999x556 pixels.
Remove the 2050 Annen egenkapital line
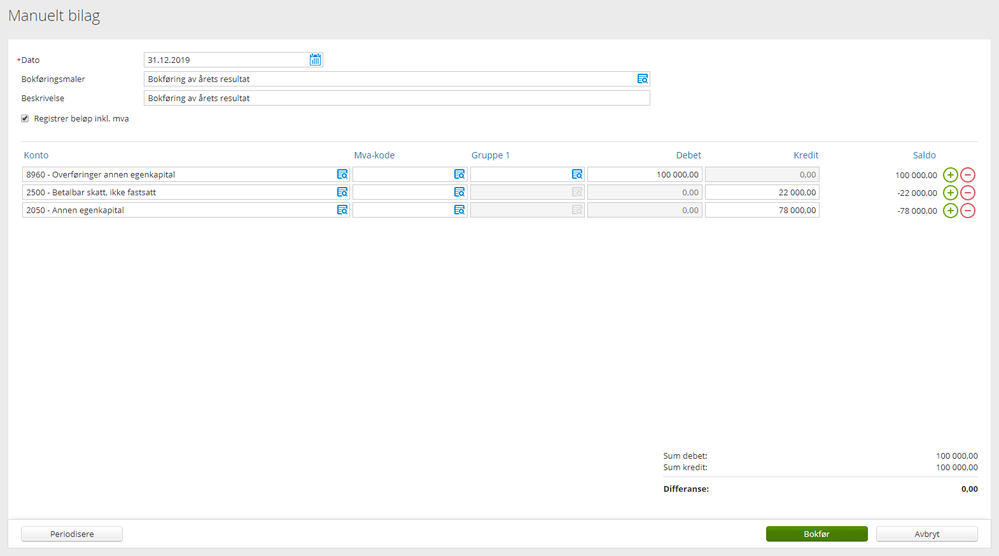(968, 210)
